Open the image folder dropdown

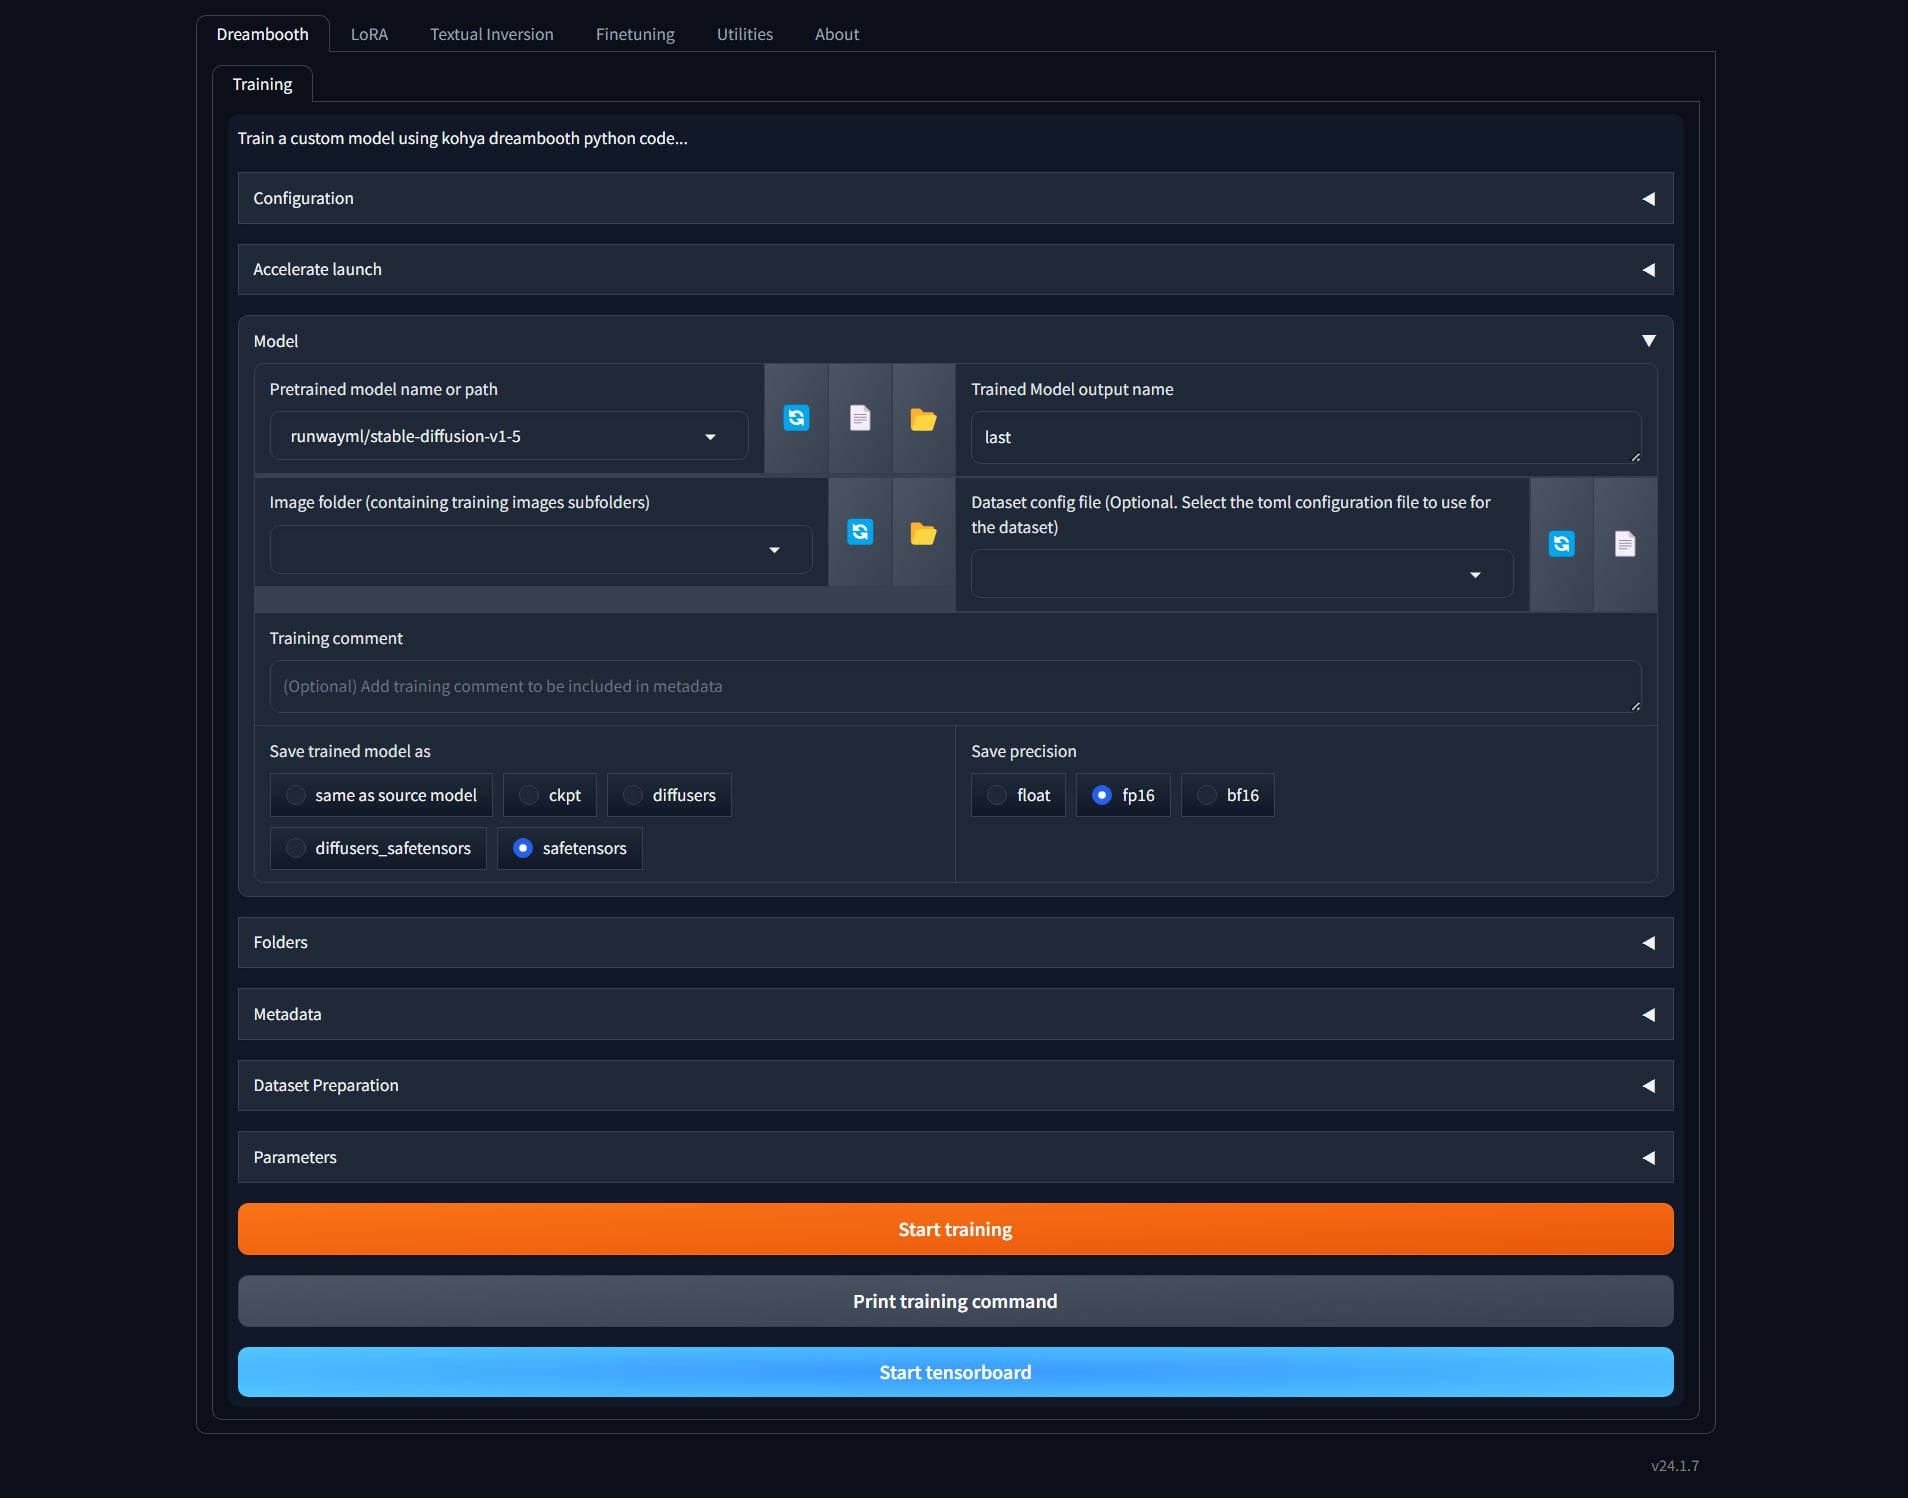(541, 549)
